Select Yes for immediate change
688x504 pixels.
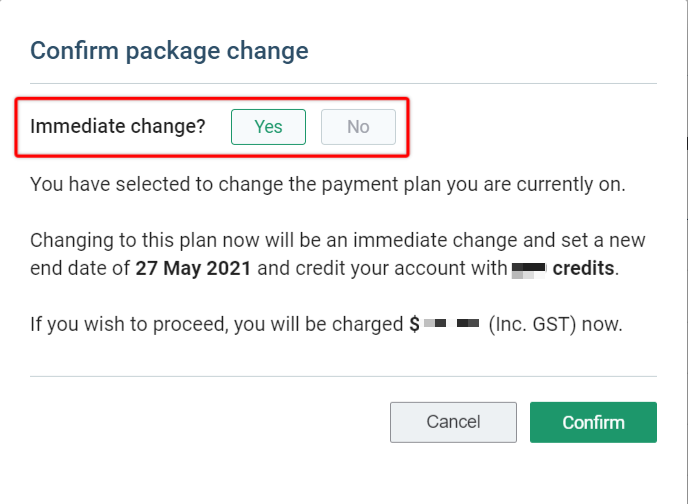(x=268, y=127)
